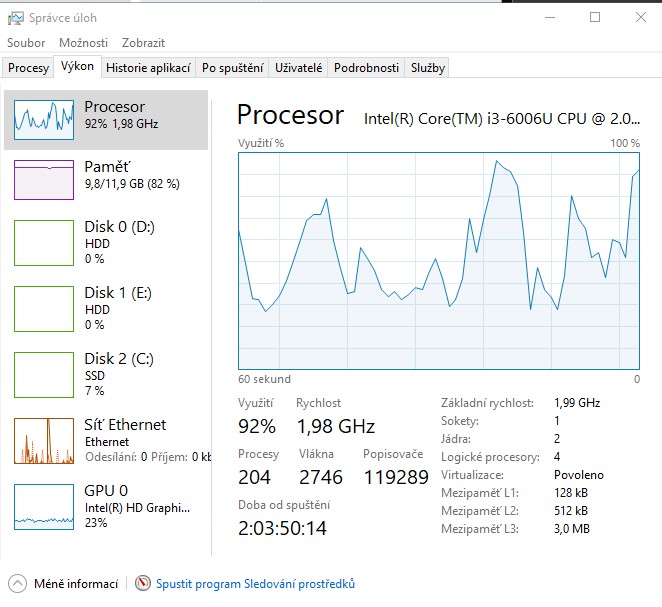This screenshot has height=607, width=662.
Task: Click the Mezipaměť L2 512 kB value
Action: tap(570, 511)
